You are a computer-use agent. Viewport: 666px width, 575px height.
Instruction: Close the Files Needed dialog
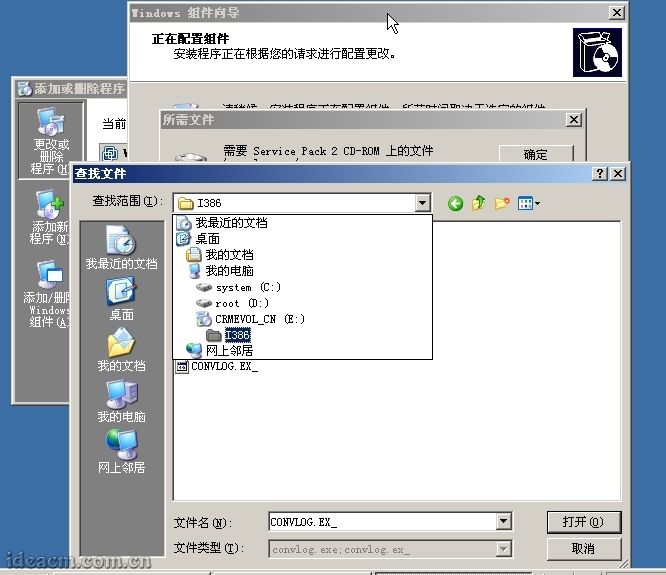pos(573,120)
